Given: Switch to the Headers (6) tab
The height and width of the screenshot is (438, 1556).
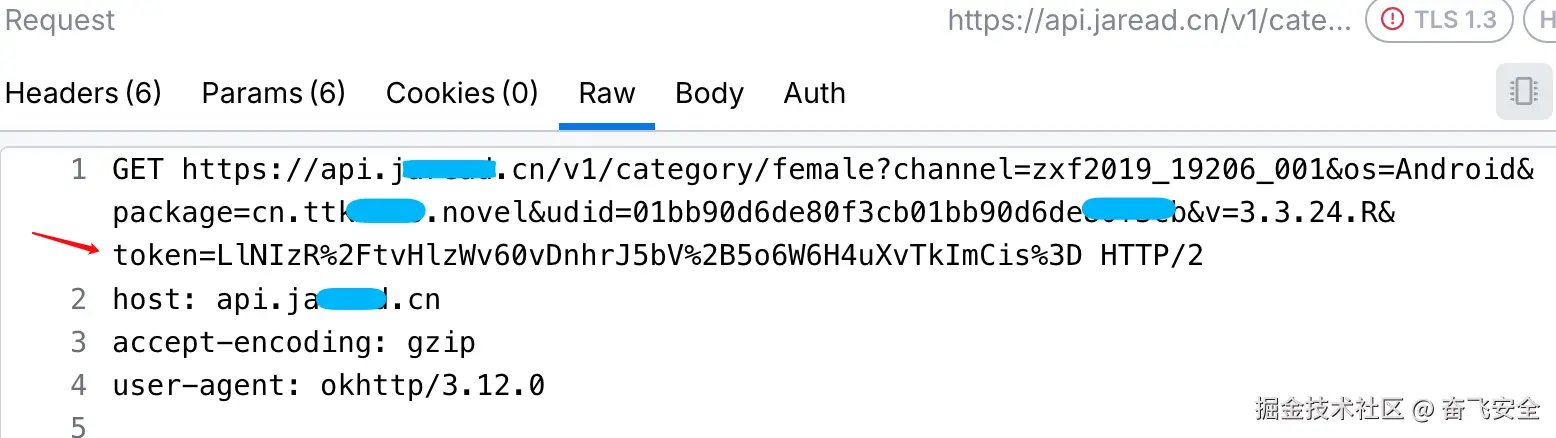Looking at the screenshot, I should click(x=84, y=93).
